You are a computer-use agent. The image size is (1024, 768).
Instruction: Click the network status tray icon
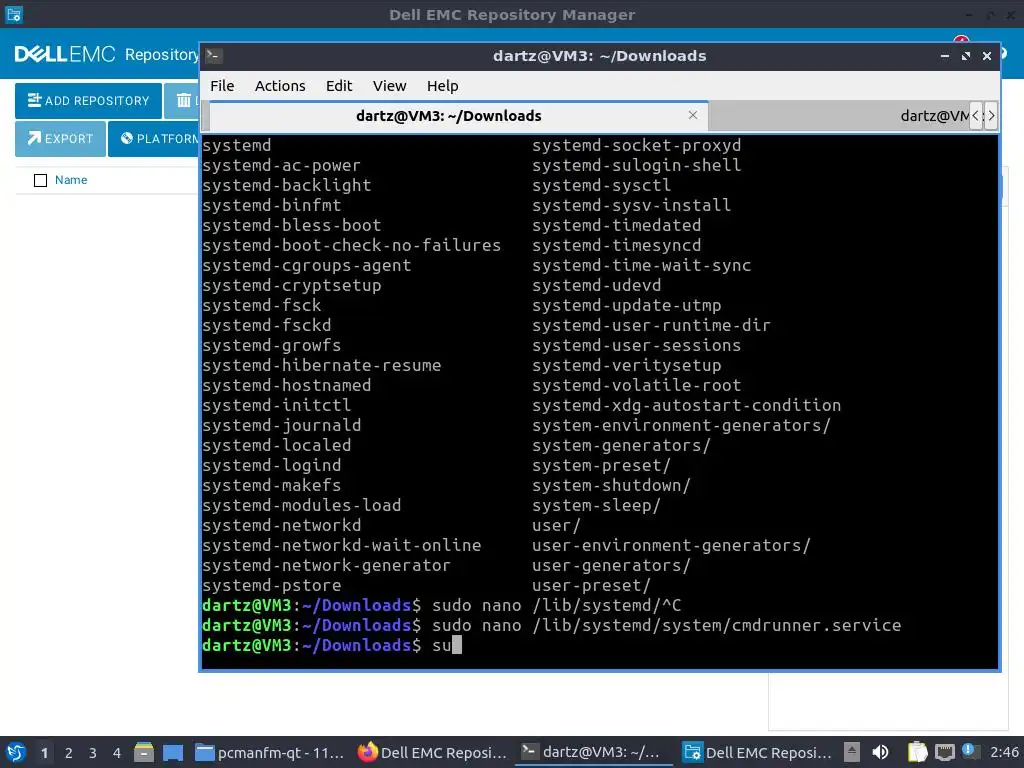tap(944, 752)
